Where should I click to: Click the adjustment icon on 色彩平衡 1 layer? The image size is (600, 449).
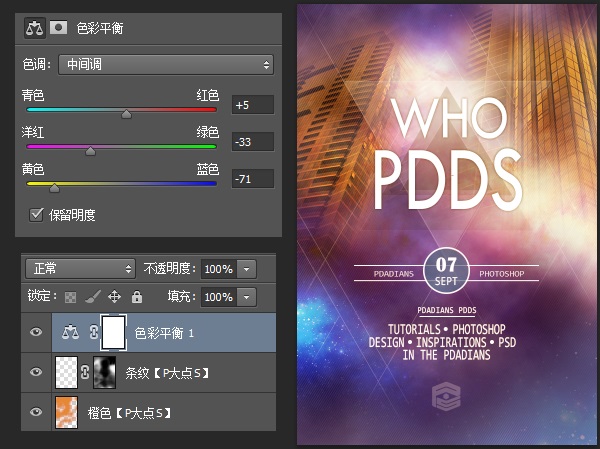[x=70, y=332]
